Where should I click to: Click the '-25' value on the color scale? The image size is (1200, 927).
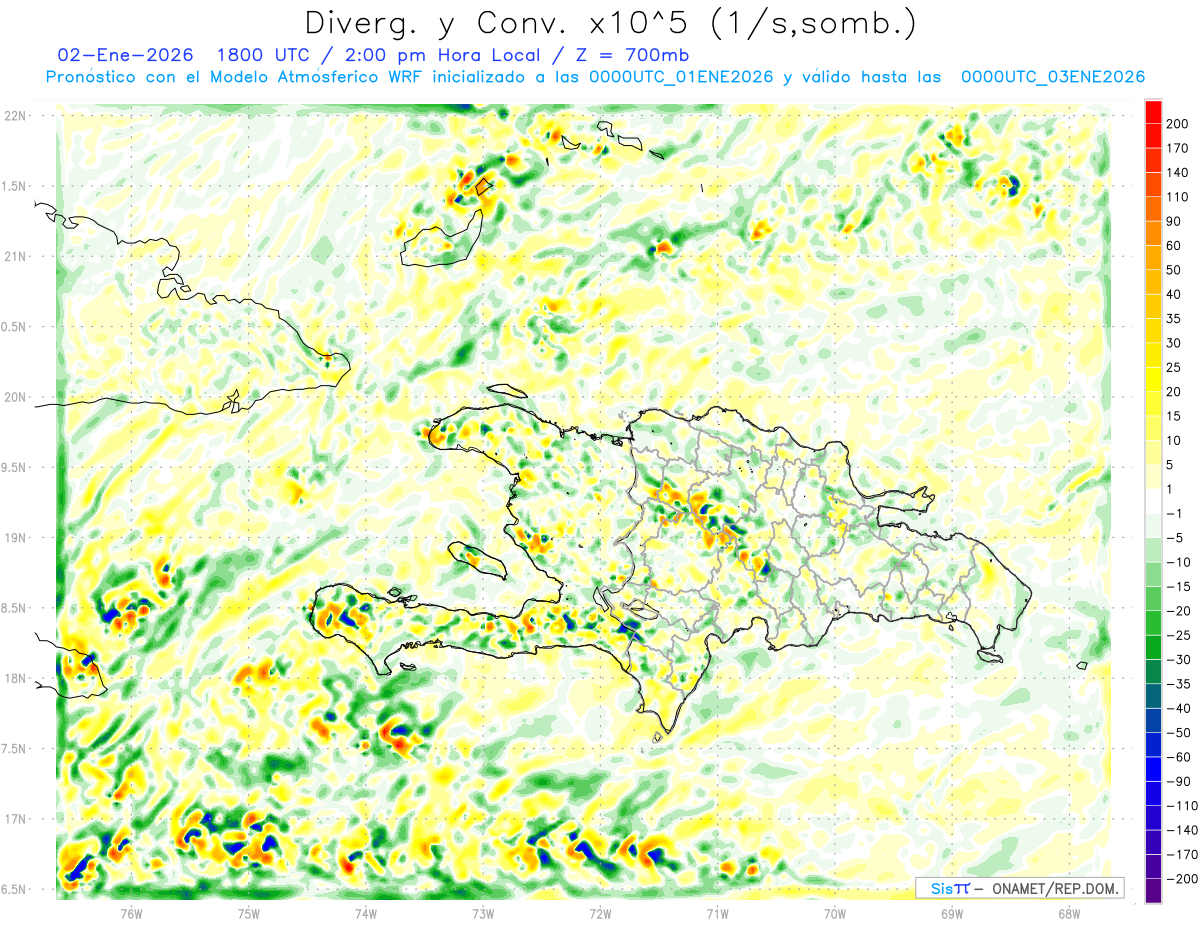(1179, 635)
